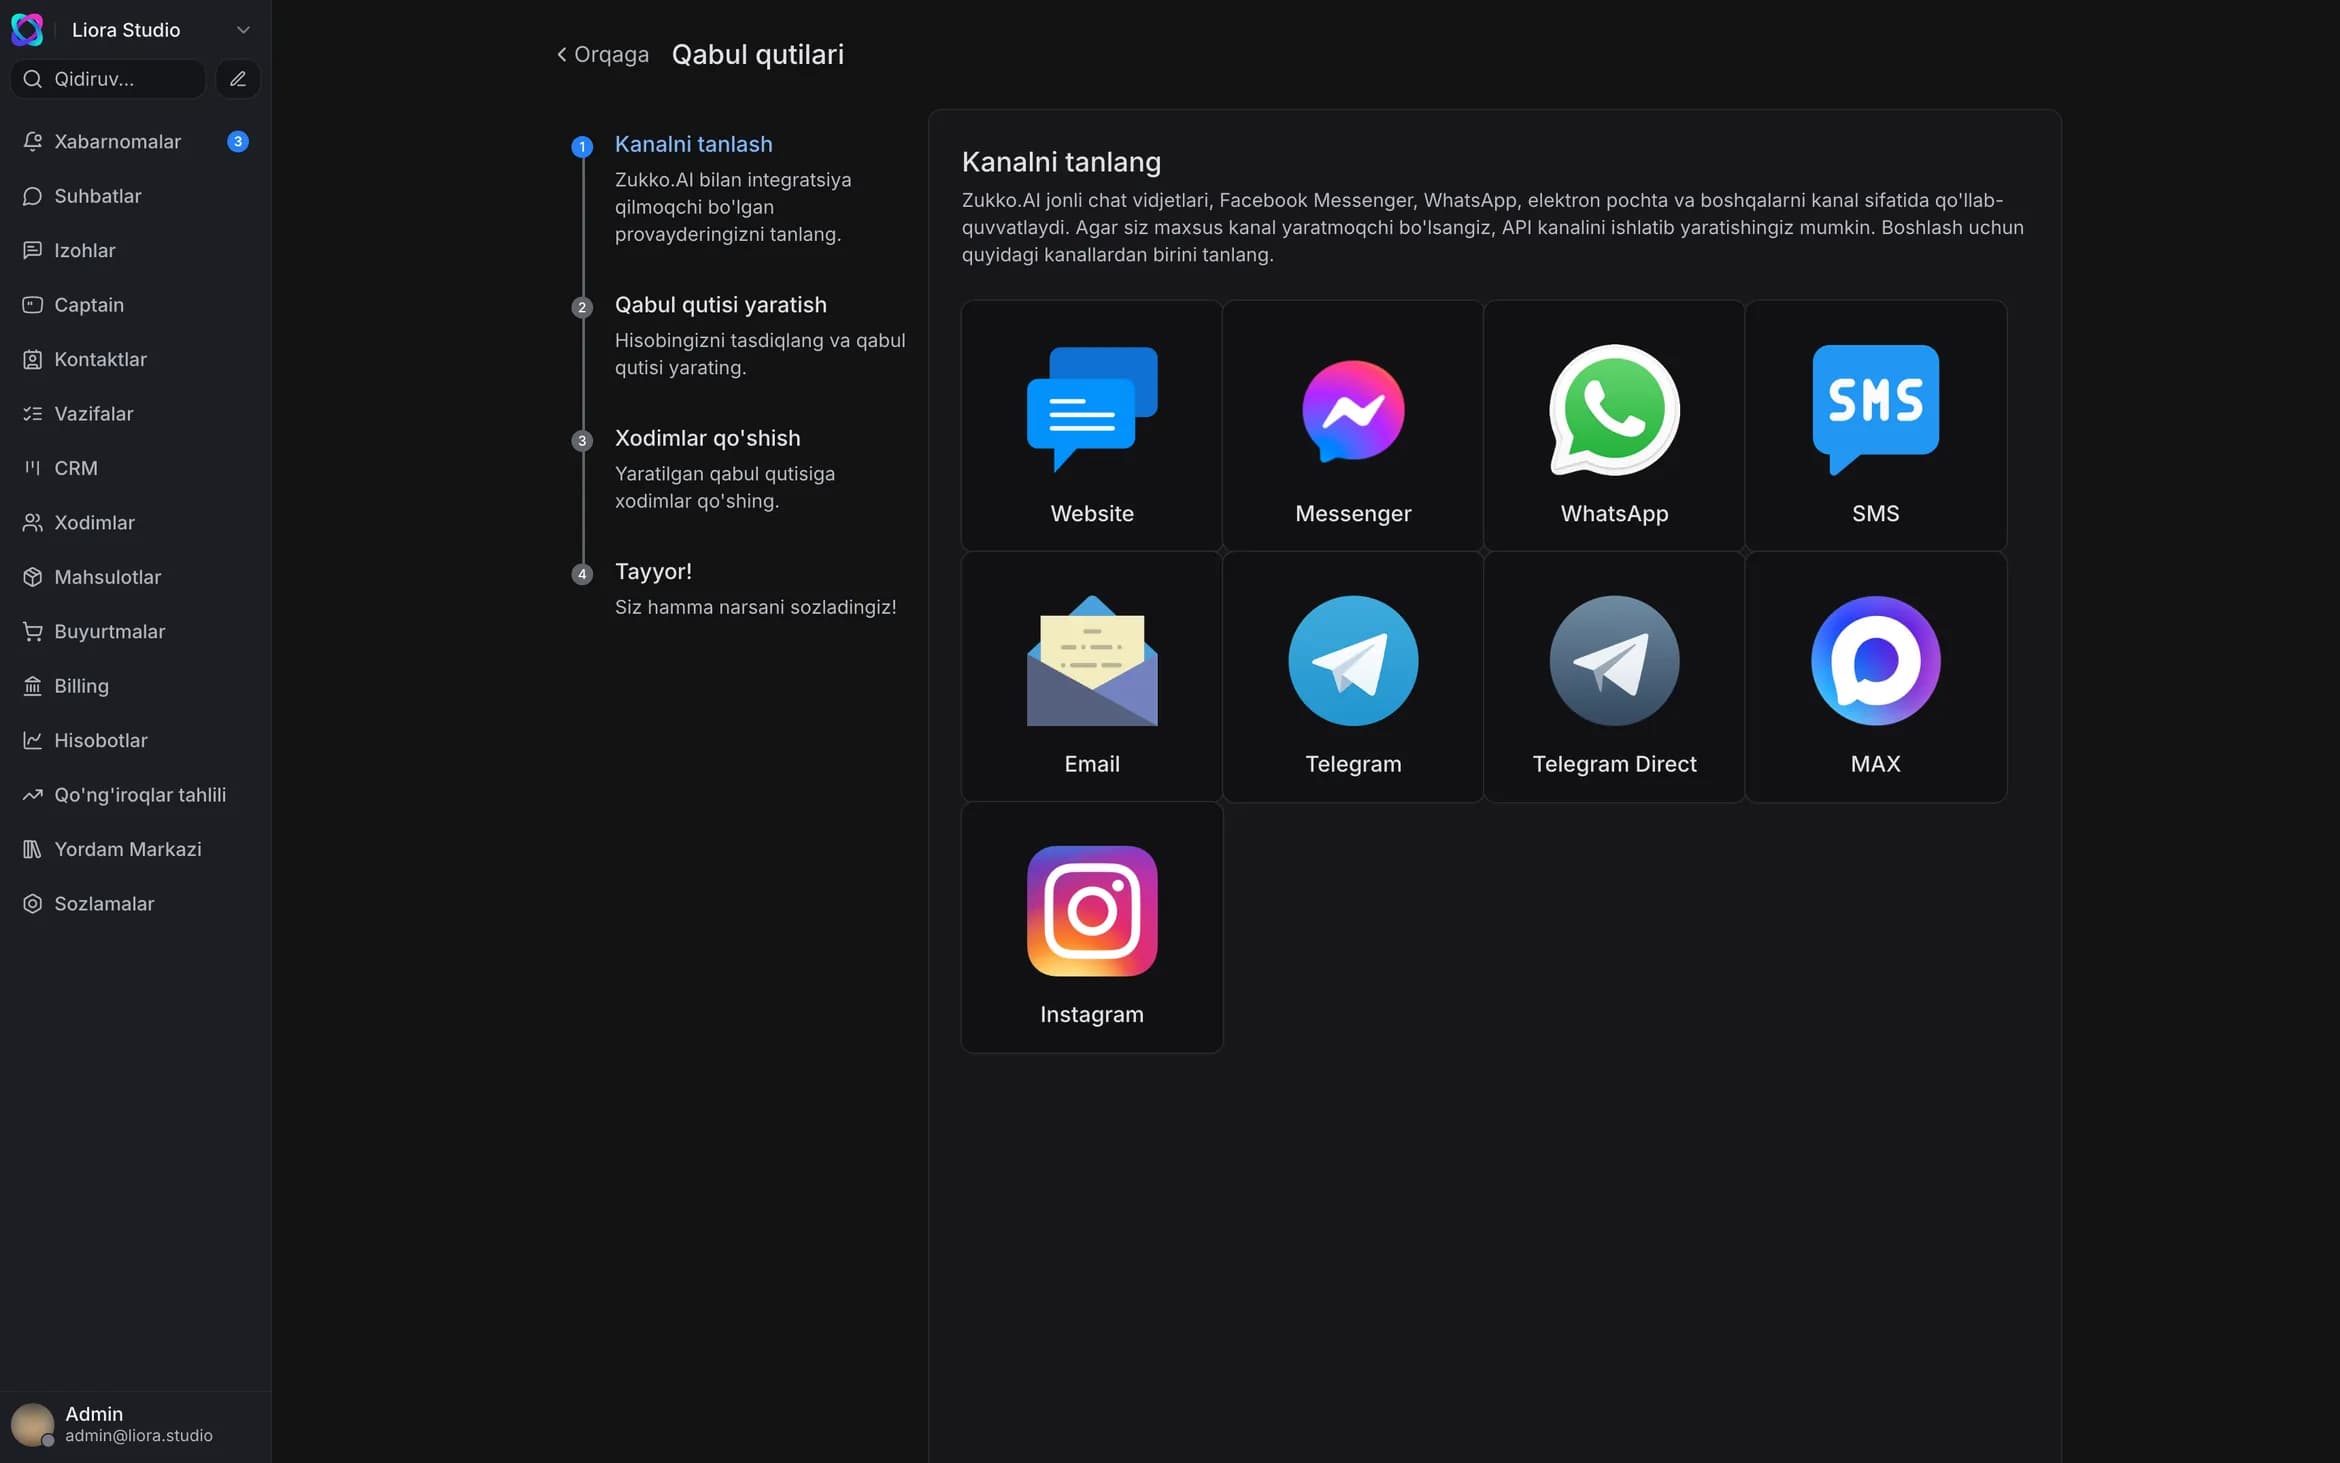2340x1463 pixels.
Task: Click the Buyurtmalar cart icon
Action: (32, 631)
